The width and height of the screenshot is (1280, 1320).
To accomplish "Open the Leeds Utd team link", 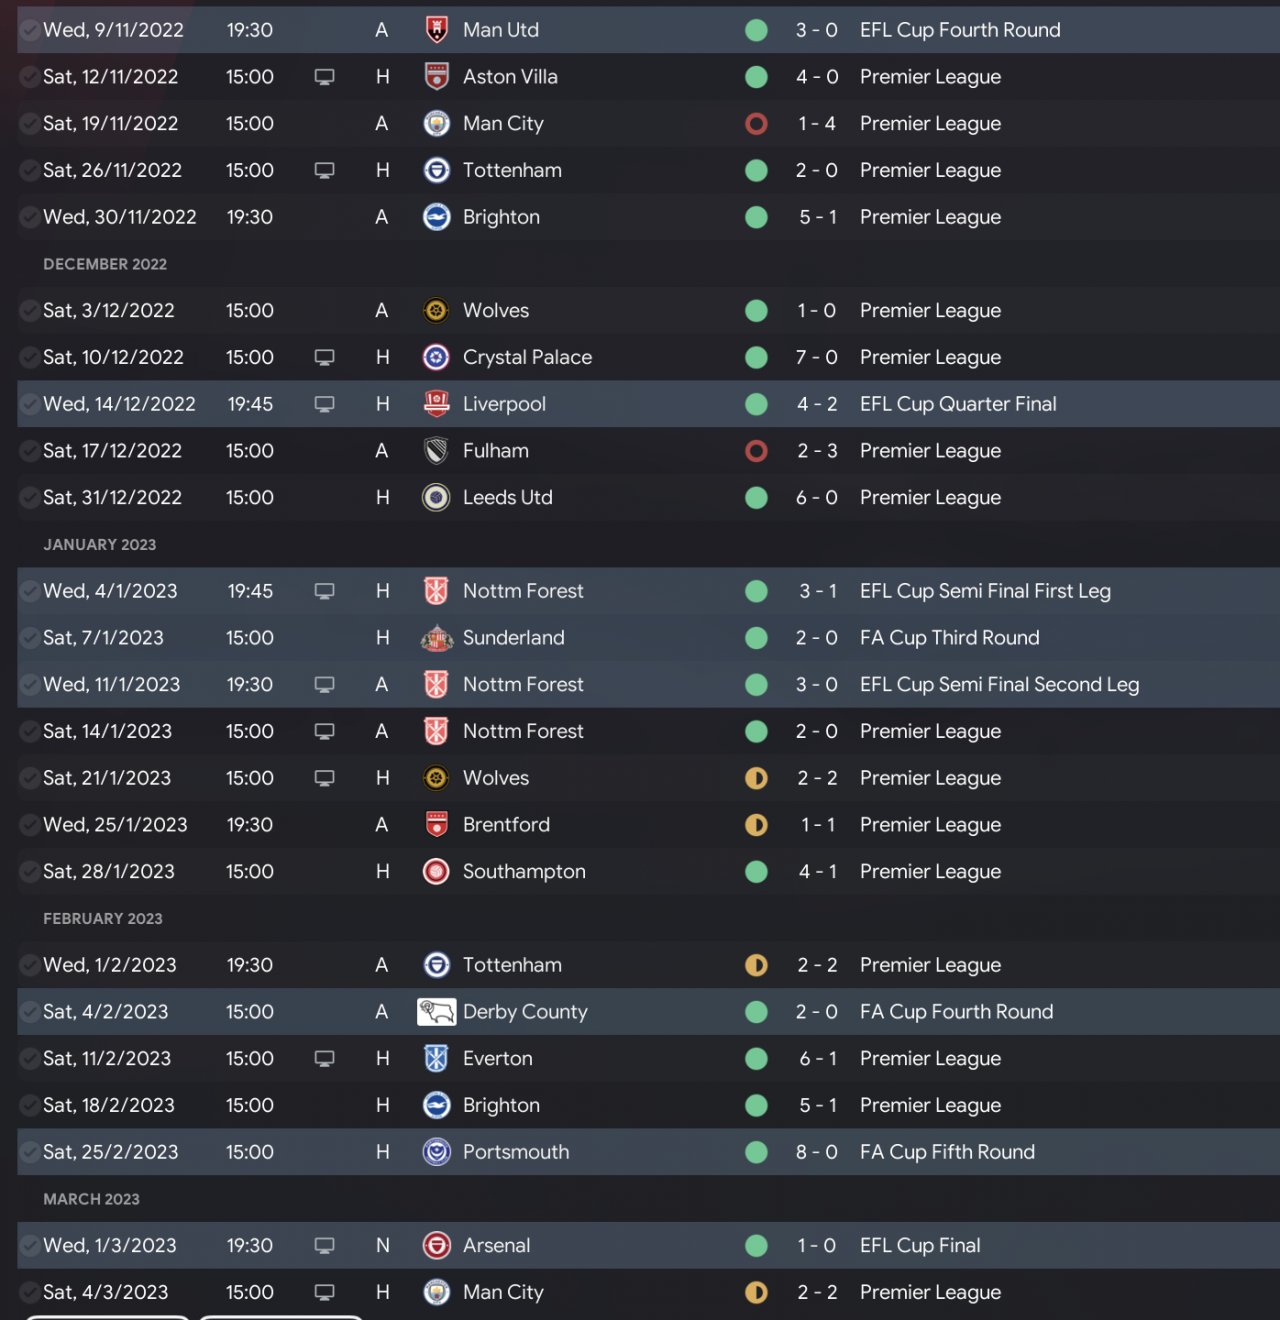I will (x=507, y=498).
